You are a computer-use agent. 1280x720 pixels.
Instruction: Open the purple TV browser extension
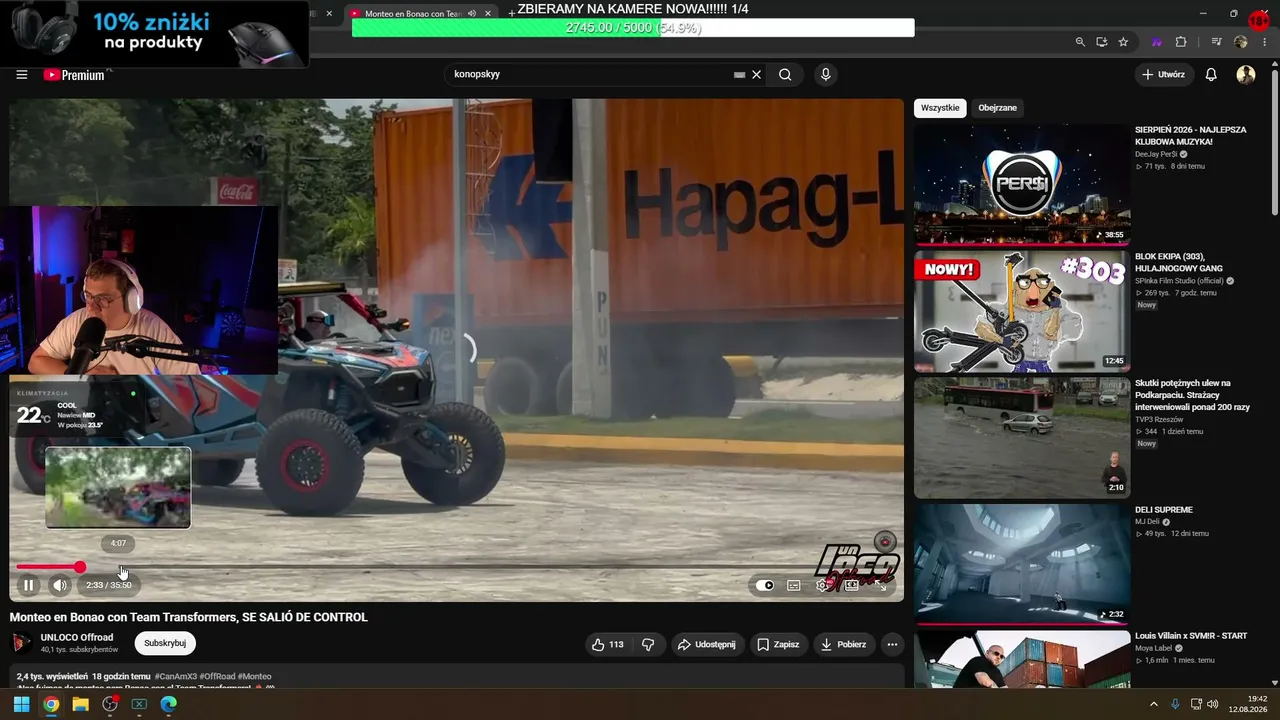tap(1157, 42)
